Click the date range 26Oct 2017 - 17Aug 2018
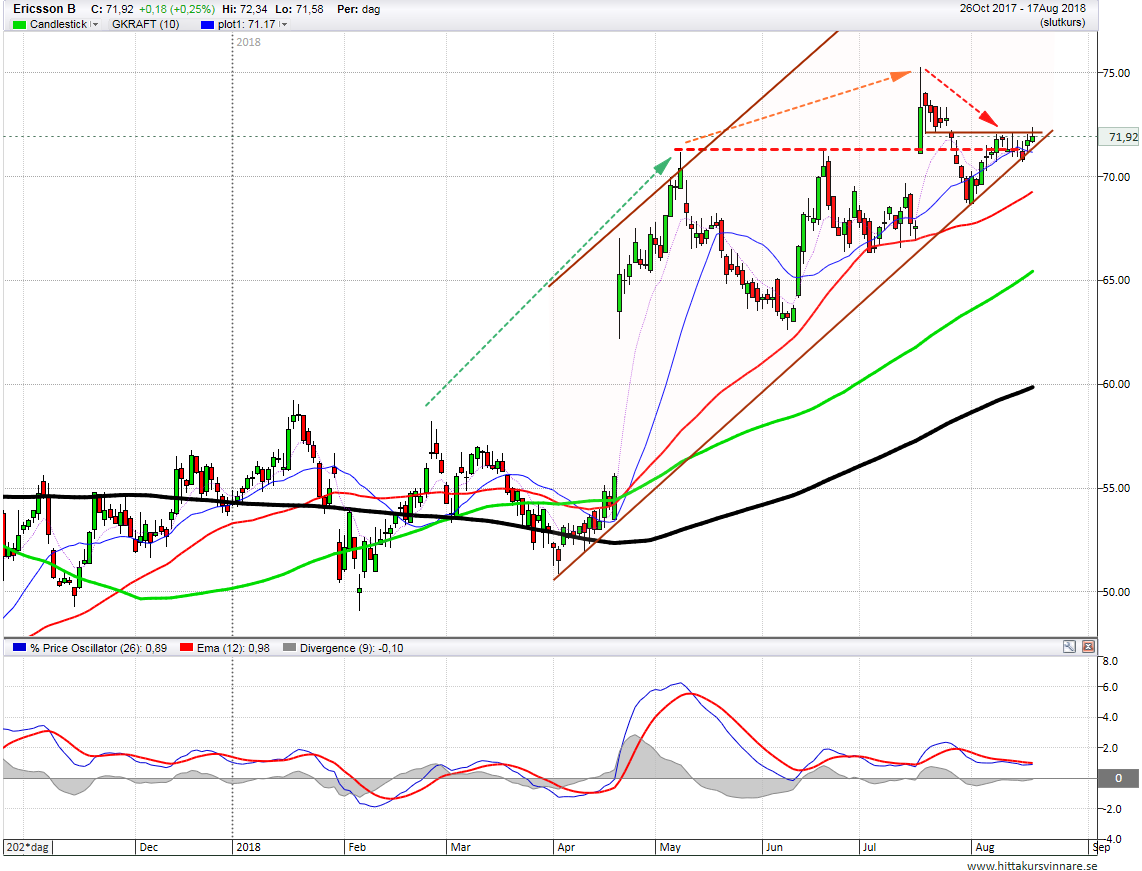The height and width of the screenshot is (871, 1142). coord(1023,9)
